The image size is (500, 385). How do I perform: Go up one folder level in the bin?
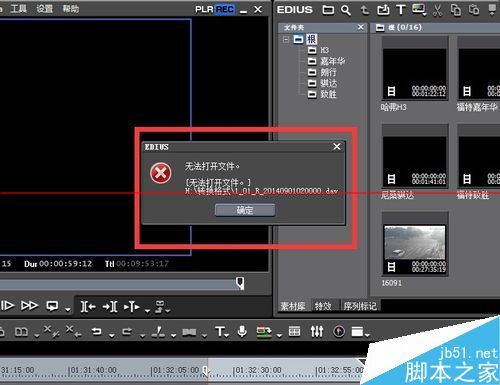click(x=365, y=10)
